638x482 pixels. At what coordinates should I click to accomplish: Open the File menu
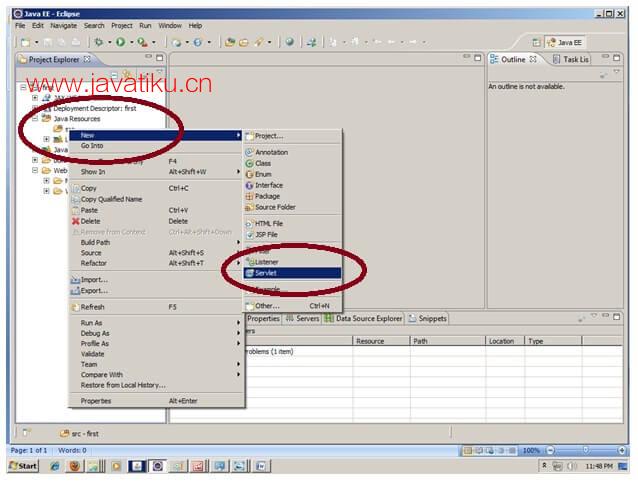[x=20, y=26]
